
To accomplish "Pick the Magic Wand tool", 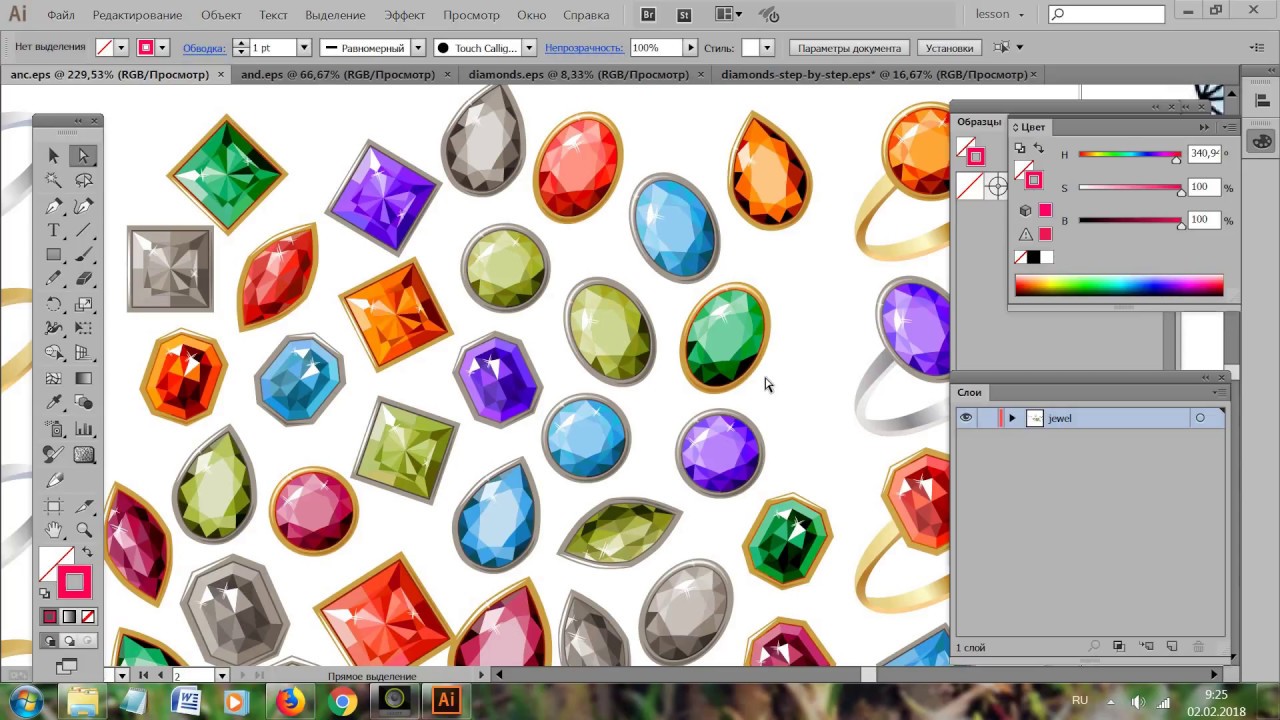I will (x=54, y=181).
